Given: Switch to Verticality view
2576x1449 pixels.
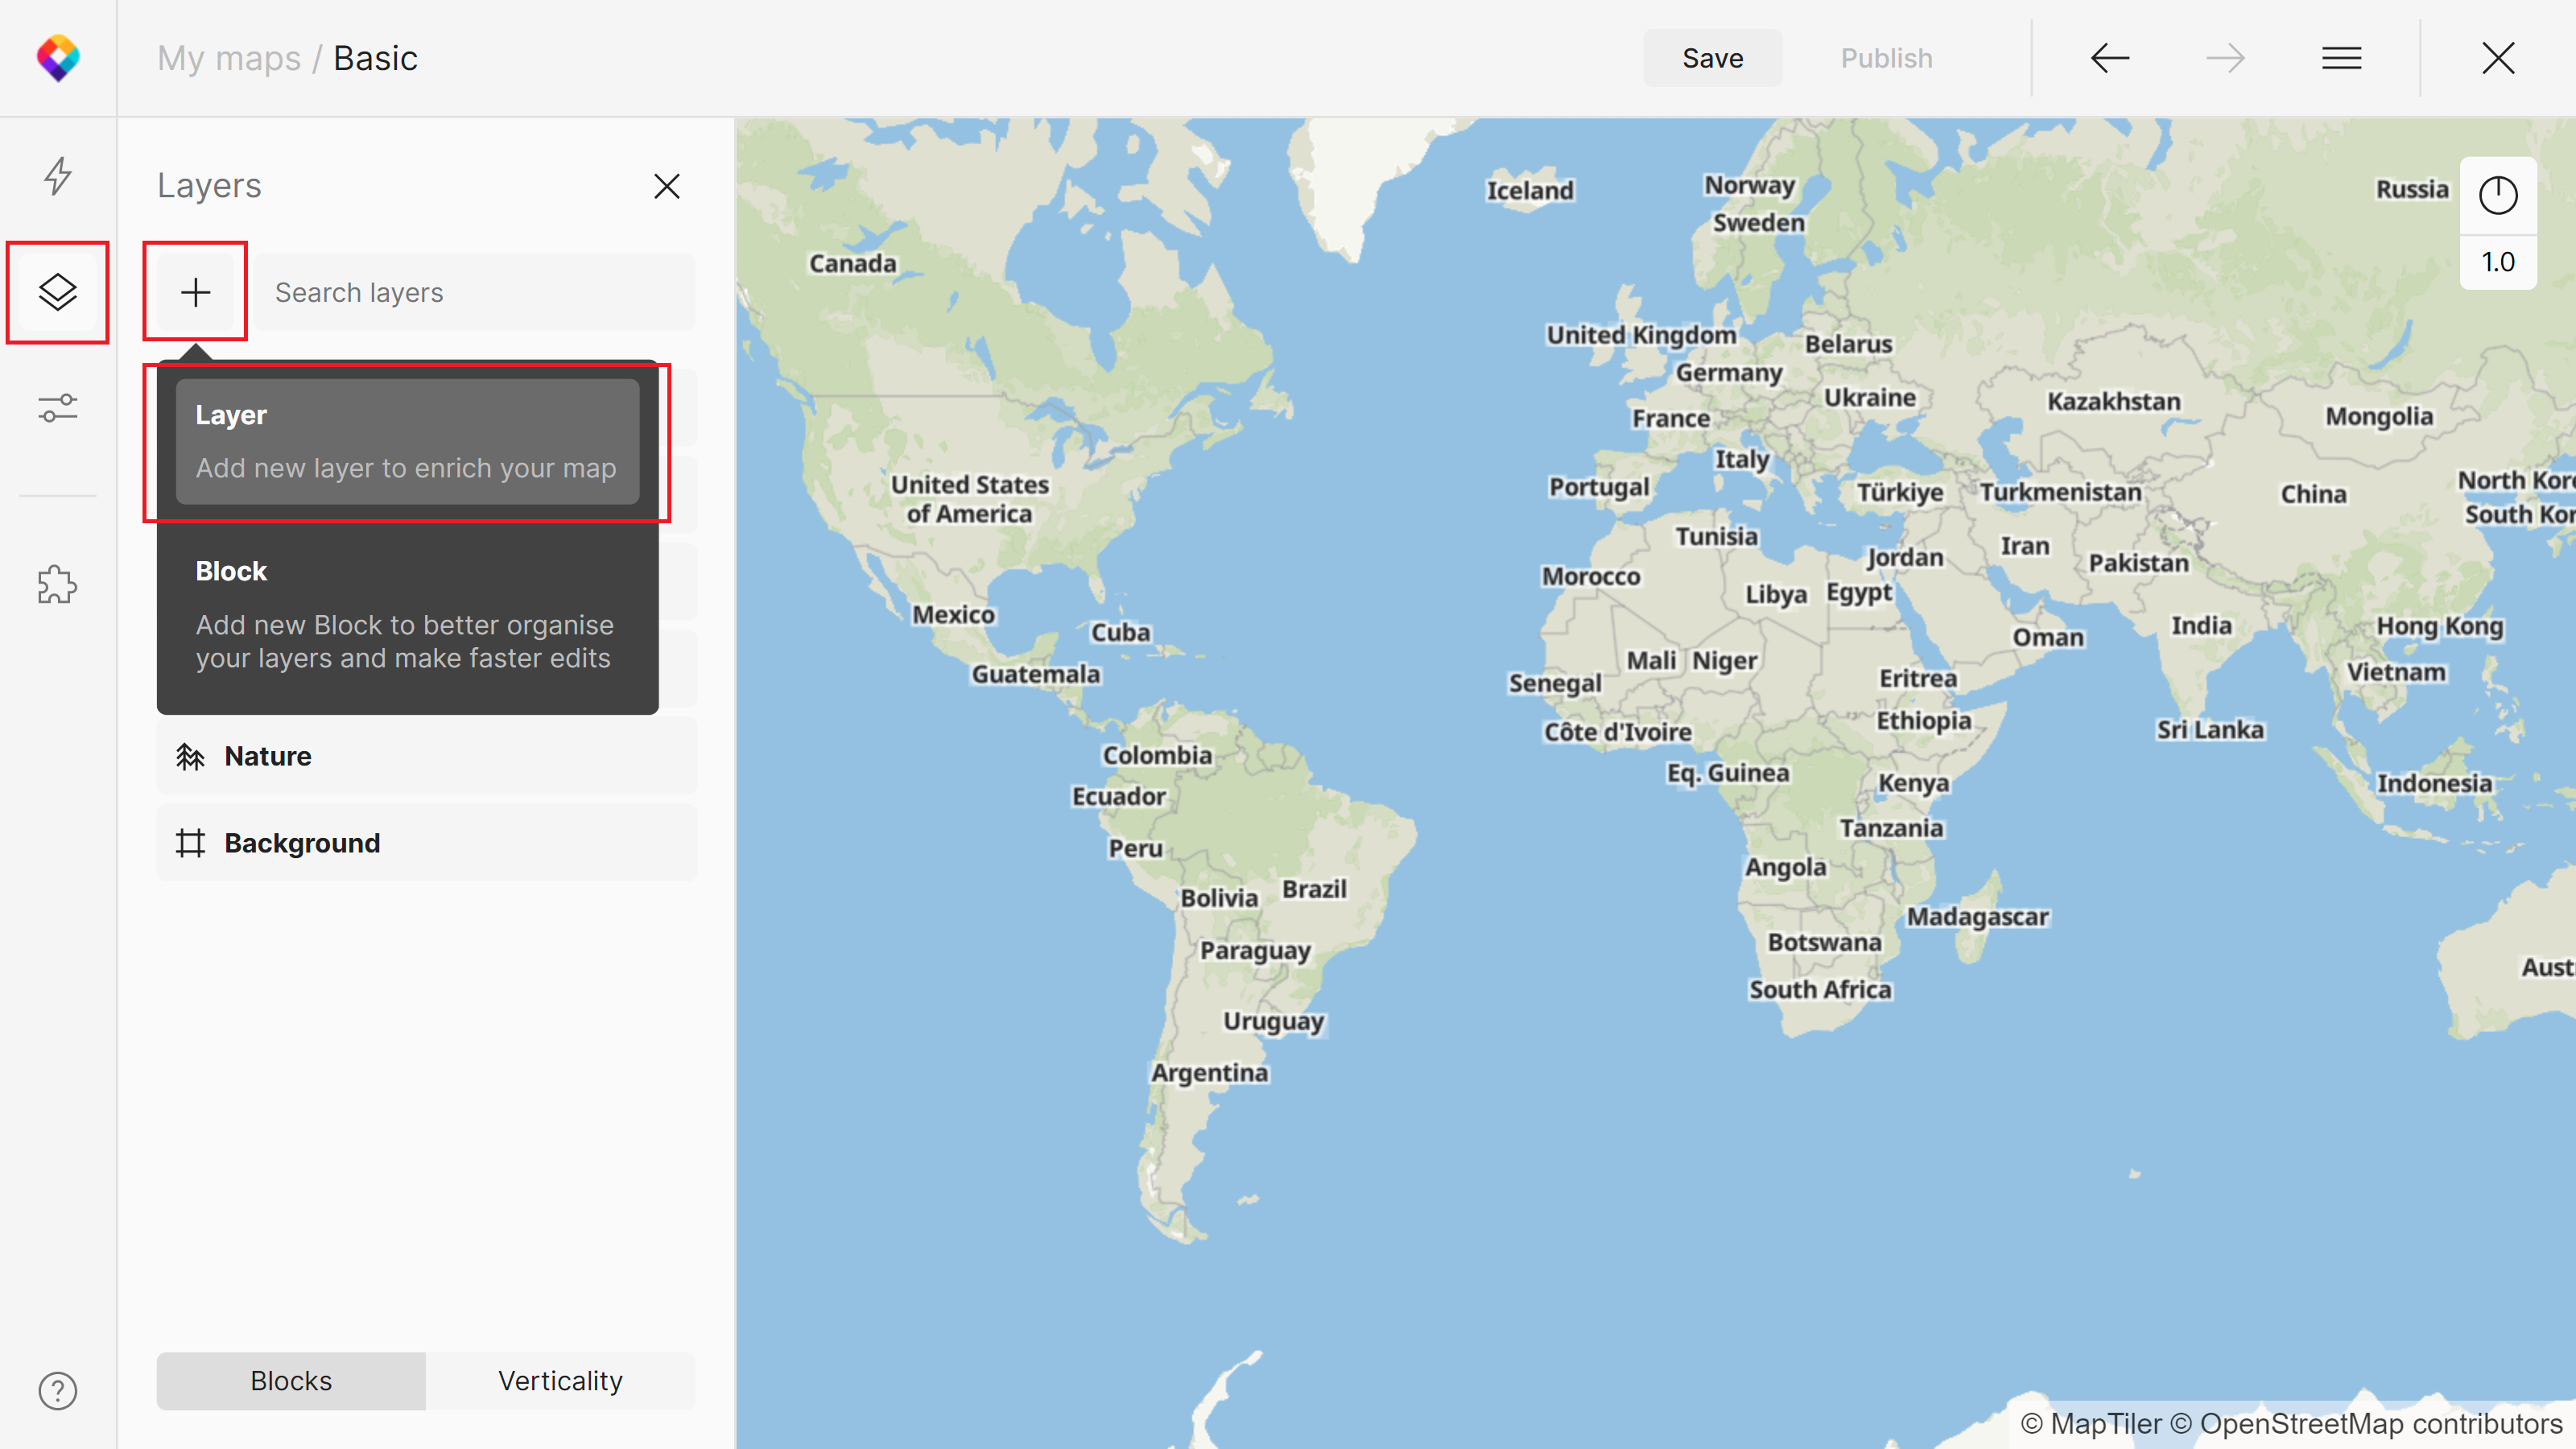Looking at the screenshot, I should 560,1380.
